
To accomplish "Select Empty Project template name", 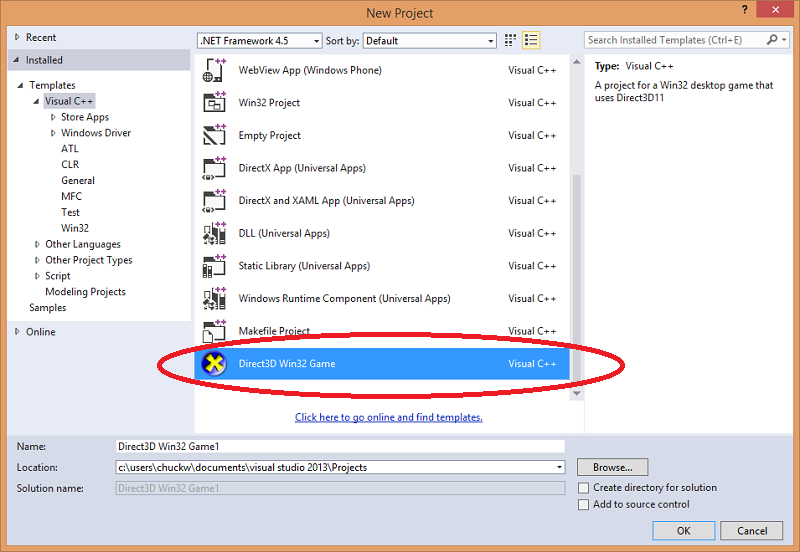I will 269,135.
